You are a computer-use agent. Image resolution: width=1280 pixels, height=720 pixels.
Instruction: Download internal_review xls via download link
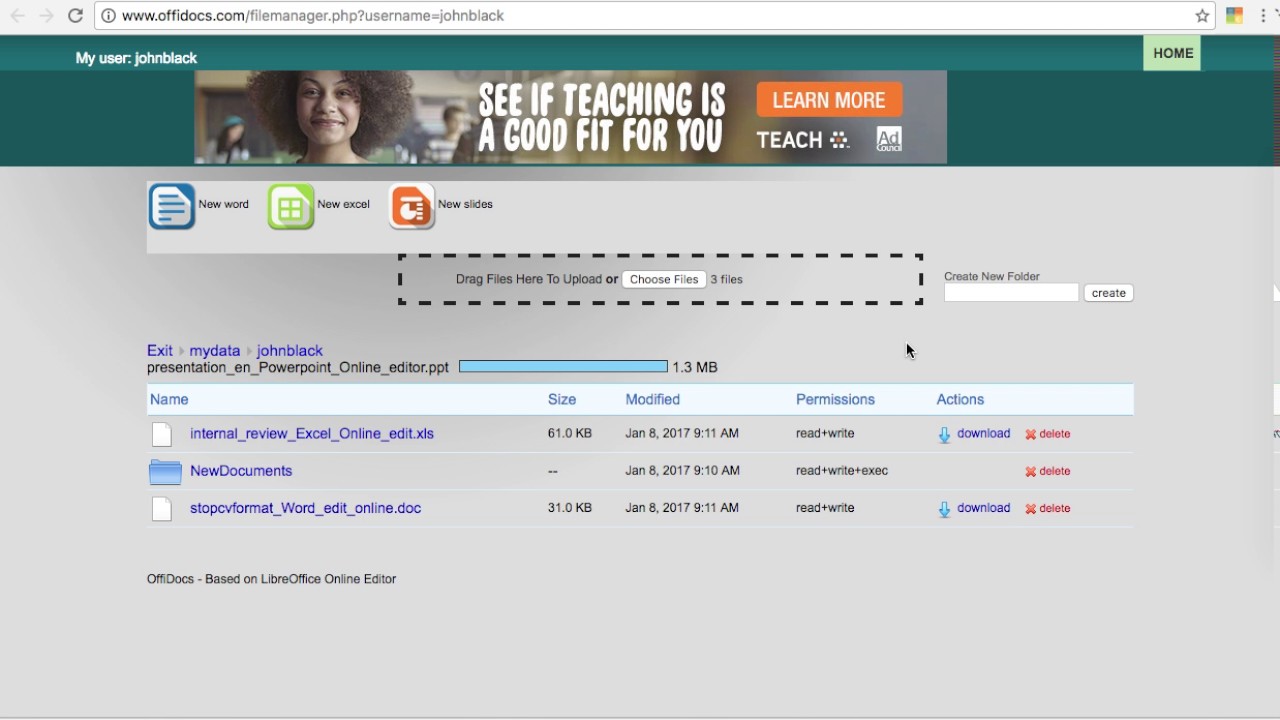point(984,434)
